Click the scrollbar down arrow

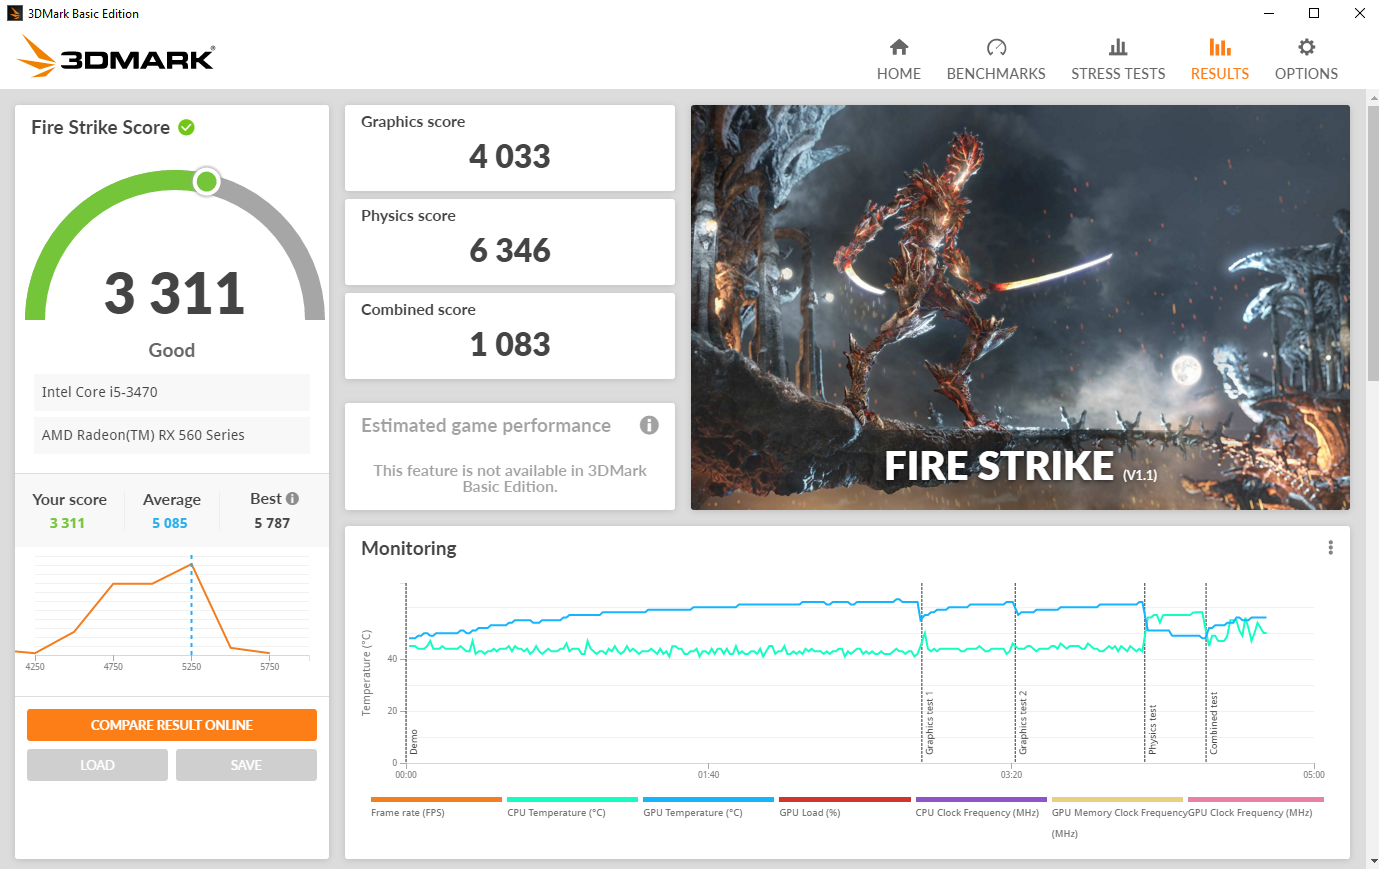tap(1372, 861)
